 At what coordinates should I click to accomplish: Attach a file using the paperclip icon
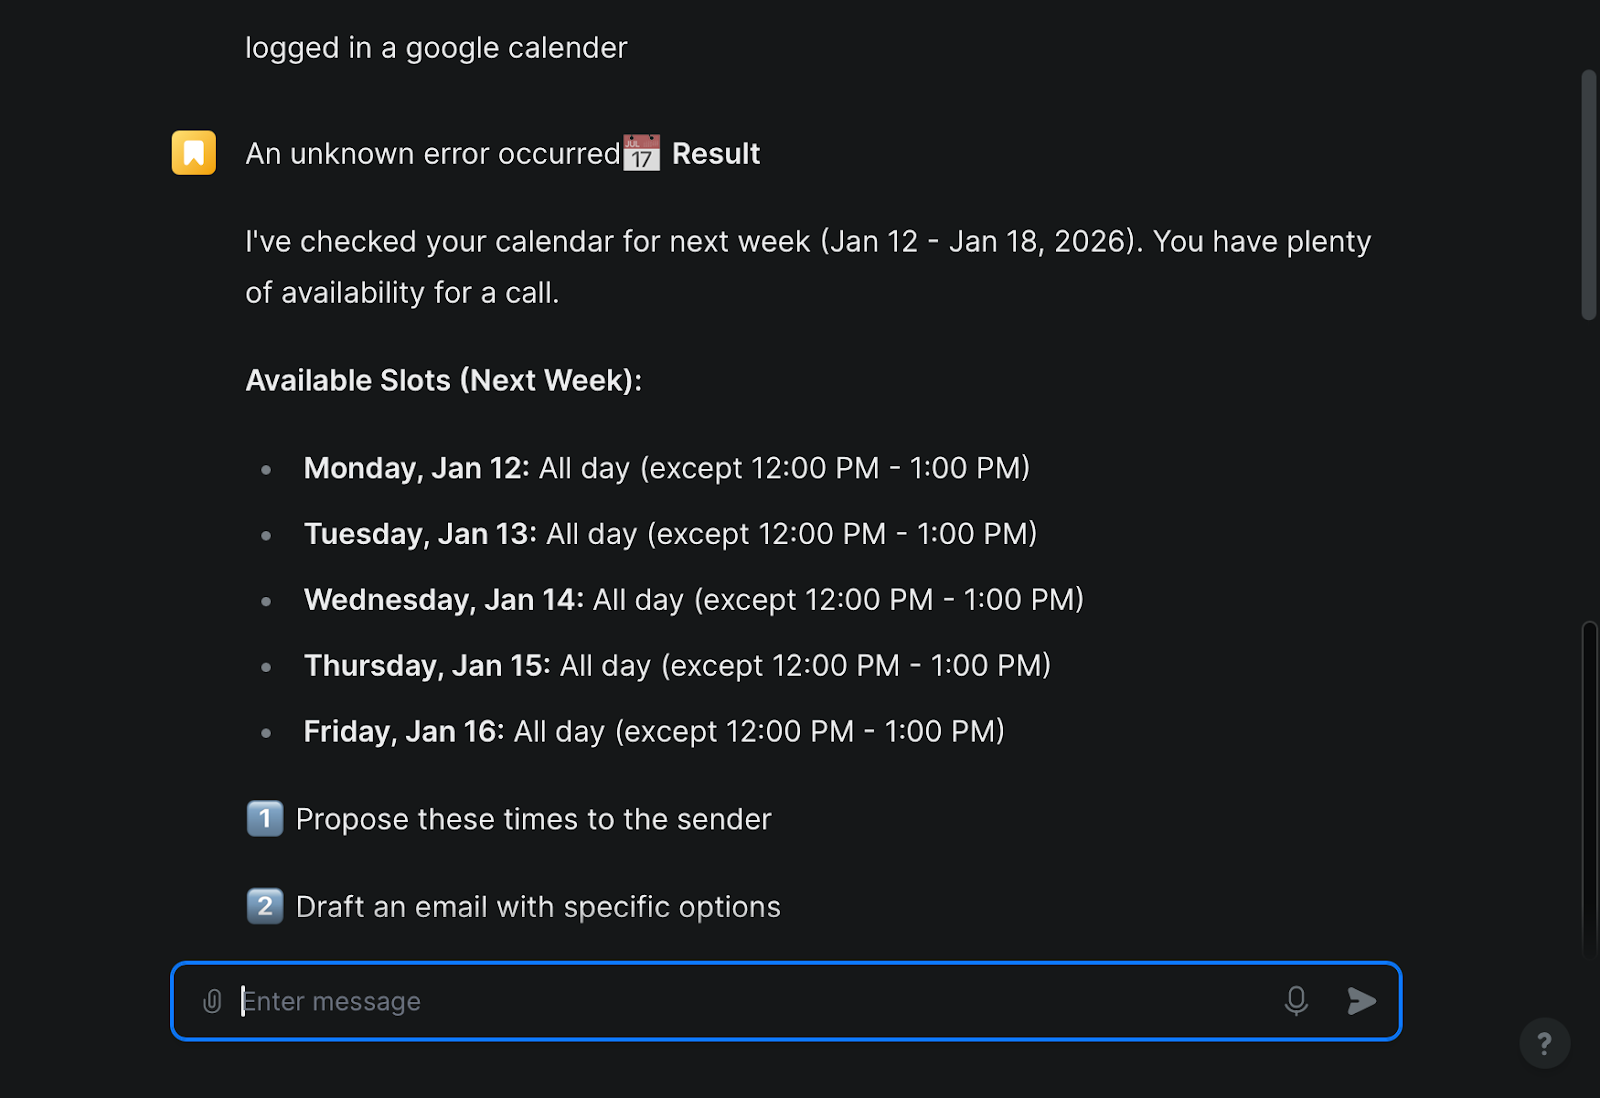212,1001
